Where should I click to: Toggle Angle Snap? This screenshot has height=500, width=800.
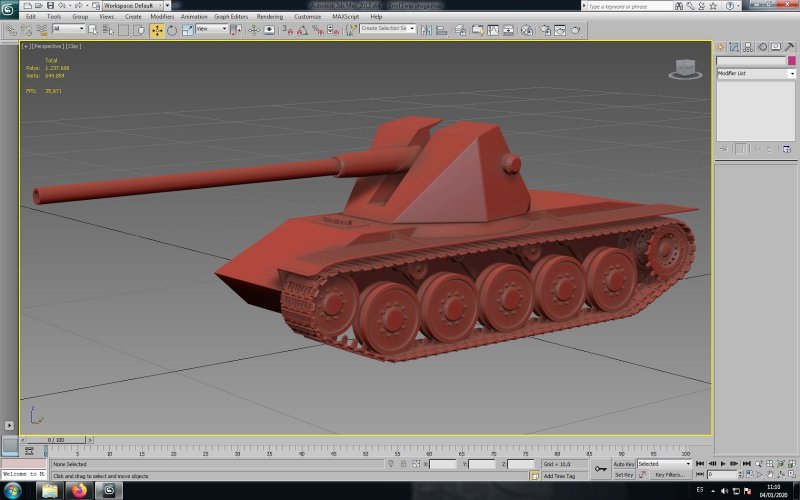303,30
